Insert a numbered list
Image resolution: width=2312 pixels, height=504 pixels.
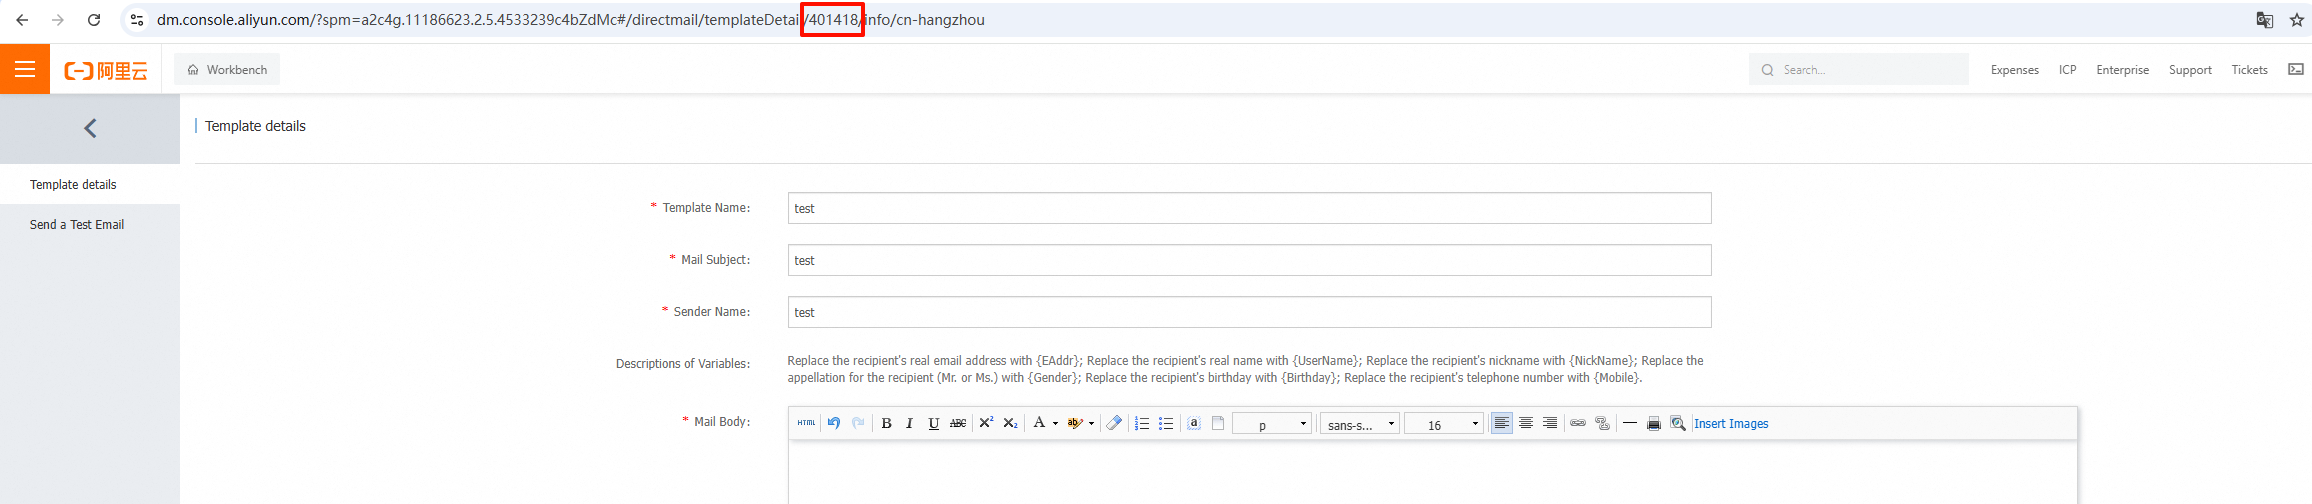pyautogui.click(x=1142, y=423)
